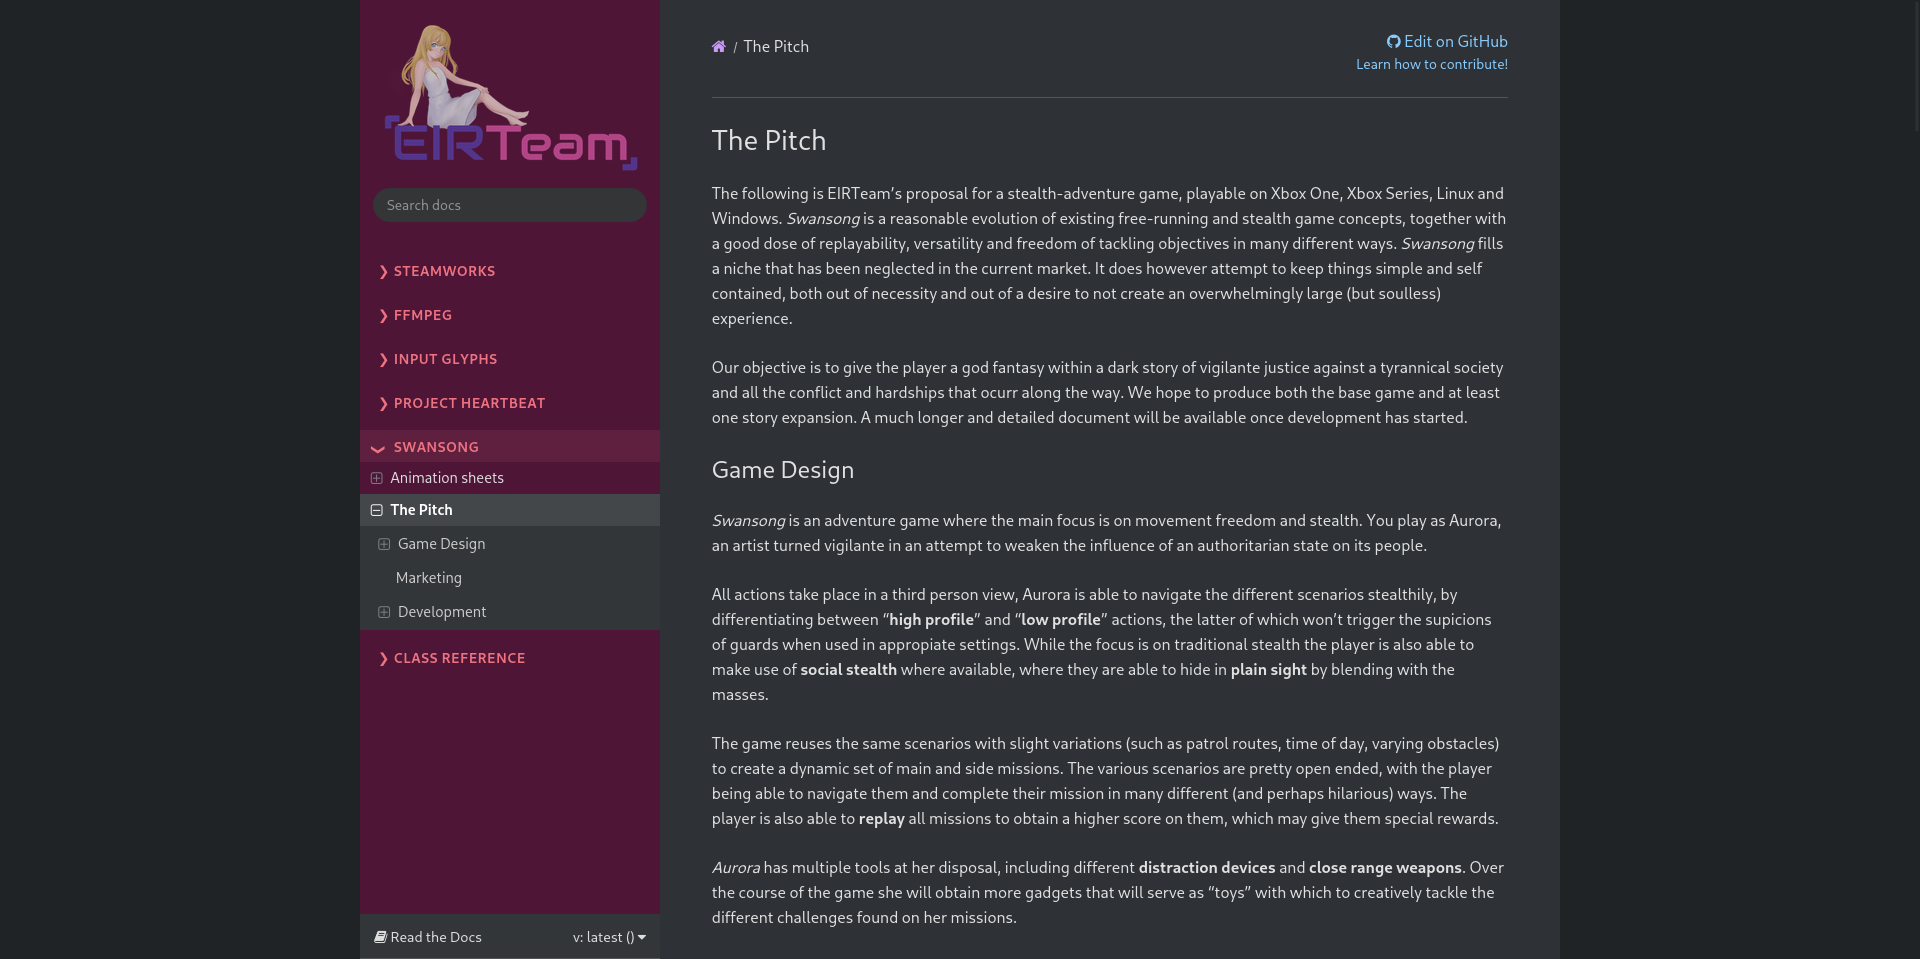This screenshot has height=959, width=1920.
Task: Click the Search docs input field
Action: tap(510, 205)
